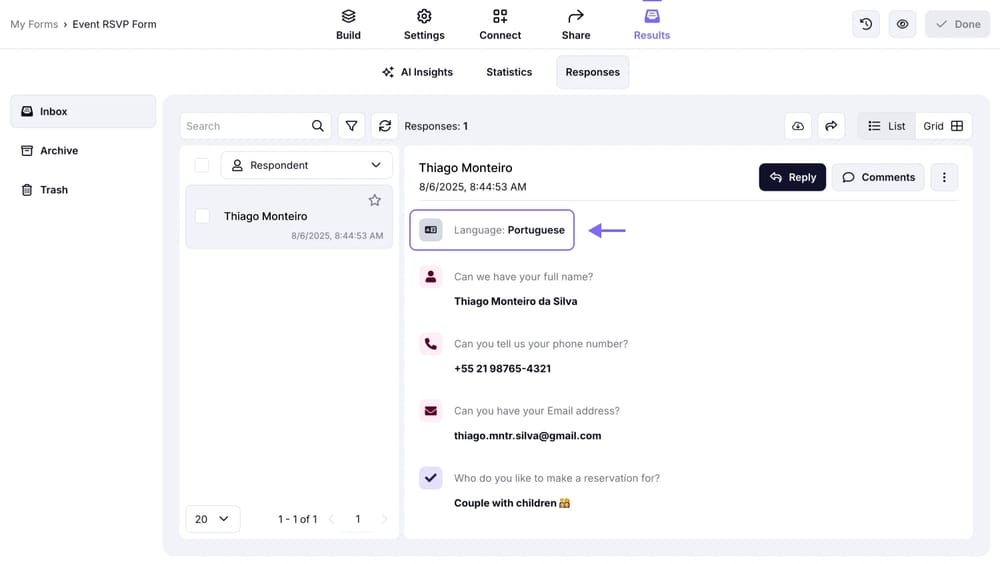Open the 20 per page dropdown
Screen dimensions: 1000x564
pyautogui.click(x=212, y=519)
